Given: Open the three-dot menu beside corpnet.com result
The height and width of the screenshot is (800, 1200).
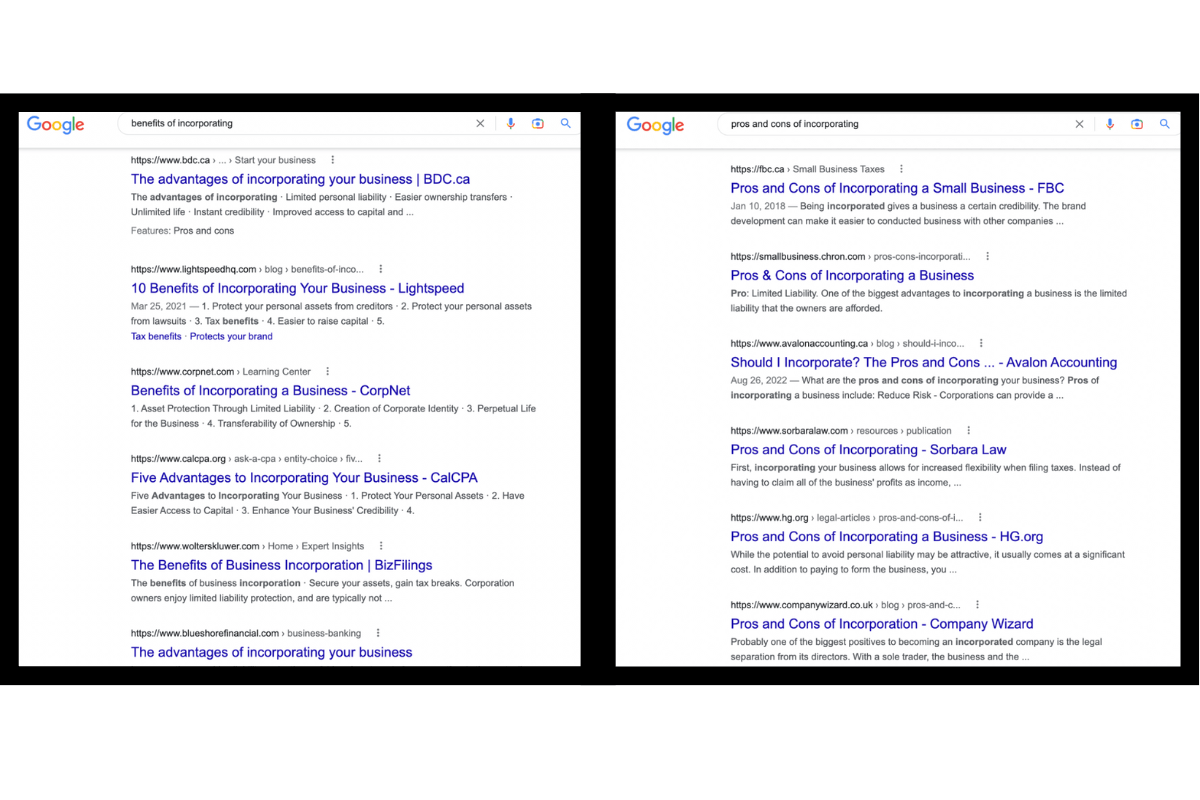Looking at the screenshot, I should (x=328, y=371).
